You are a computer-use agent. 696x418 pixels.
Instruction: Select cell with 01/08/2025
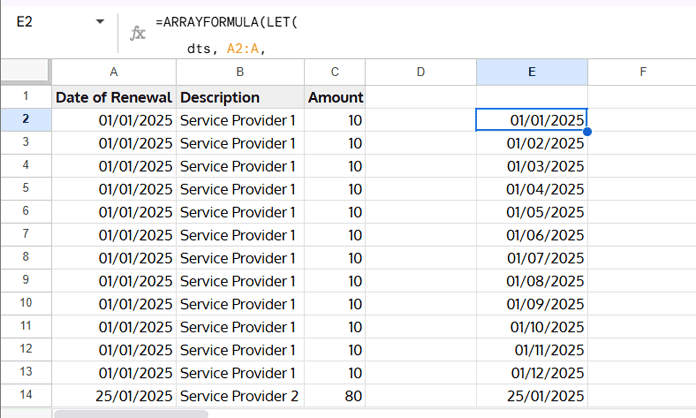[532, 281]
